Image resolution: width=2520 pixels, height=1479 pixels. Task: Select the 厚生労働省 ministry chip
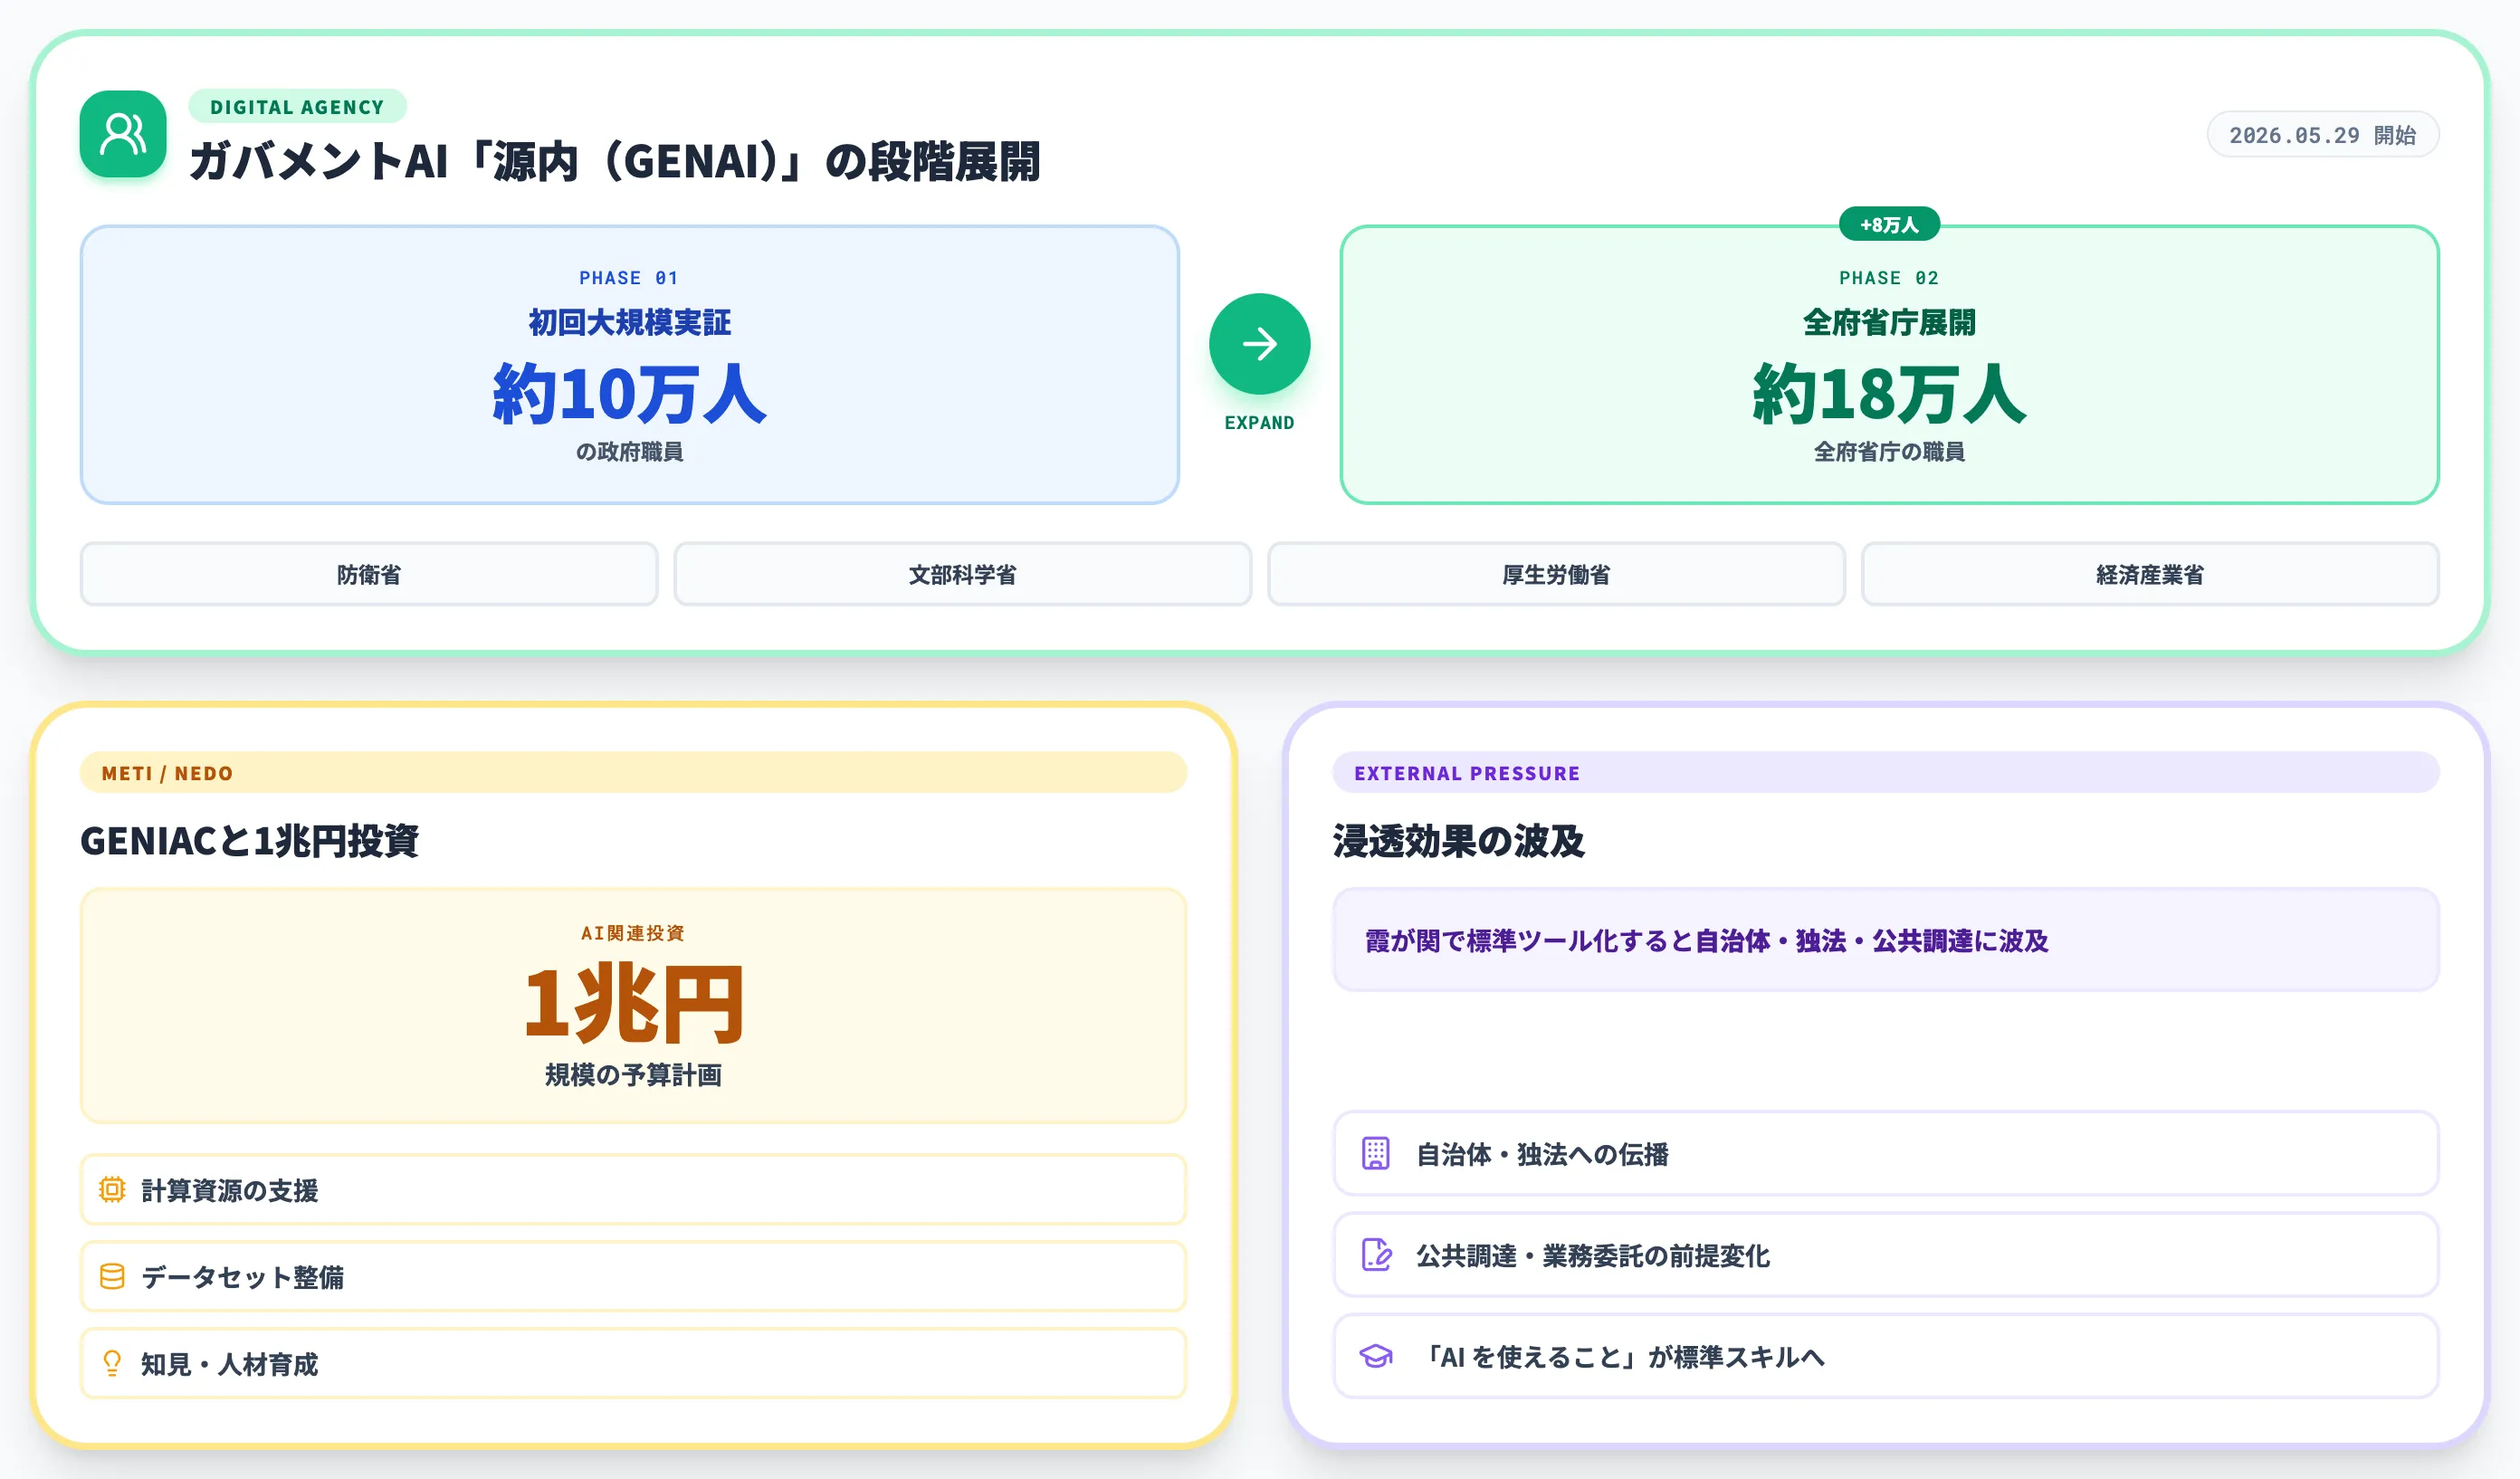pyautogui.click(x=1556, y=574)
